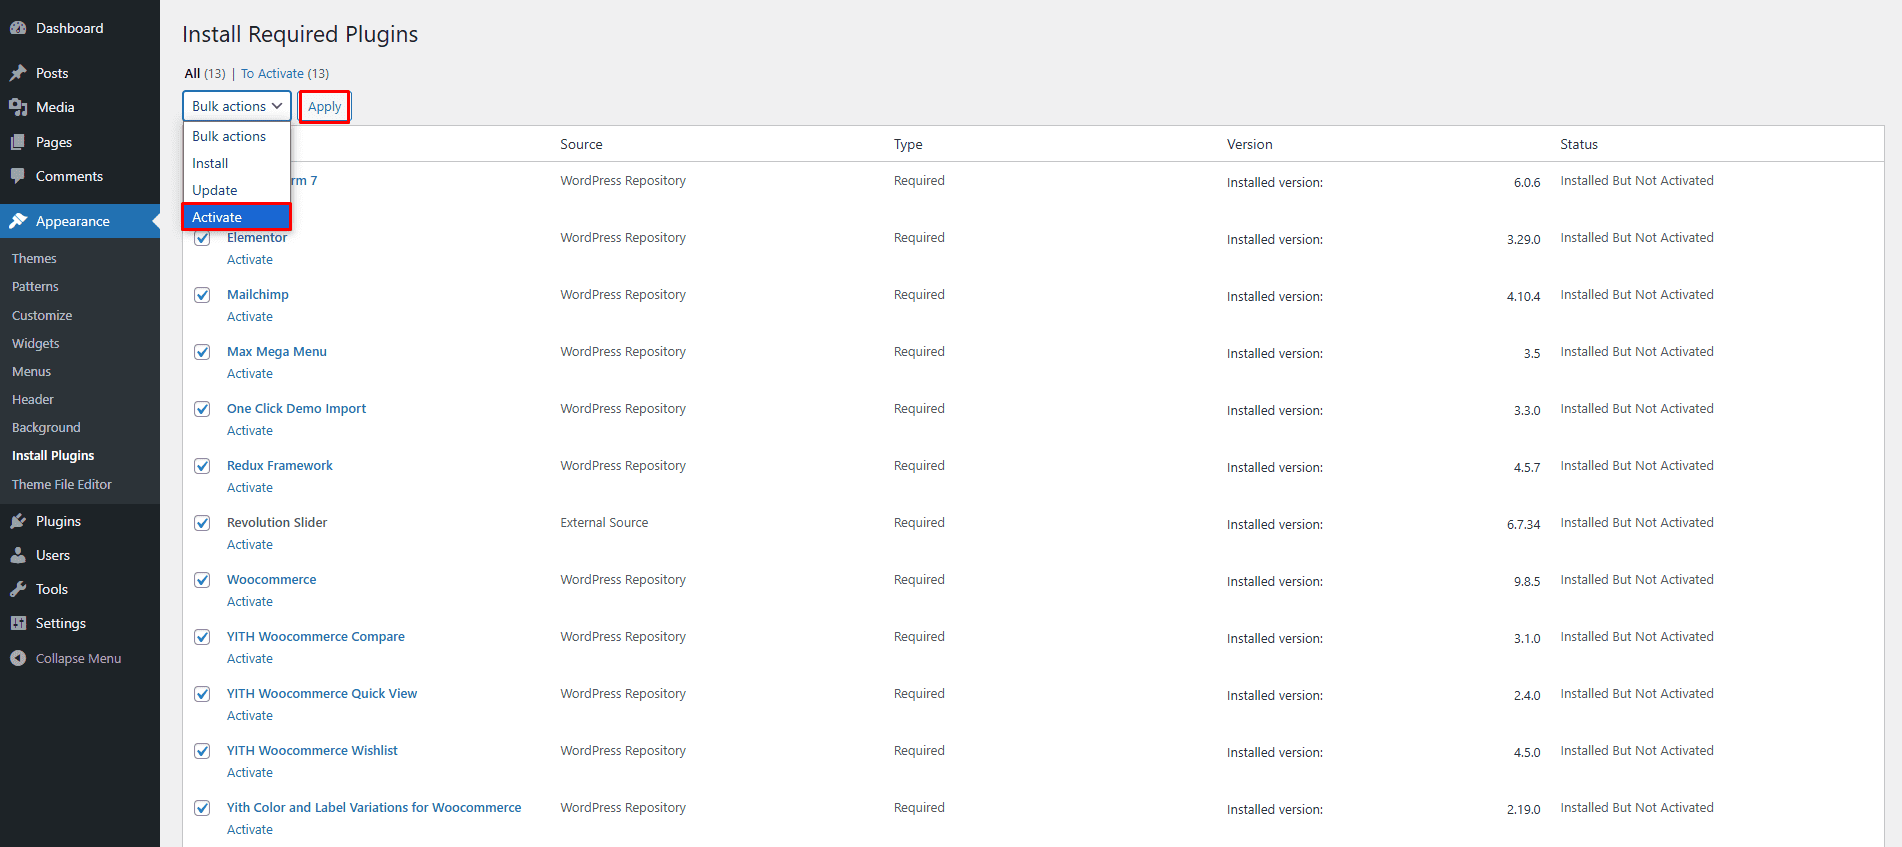The width and height of the screenshot is (1902, 847).
Task: Click the Apply button
Action: pos(324,106)
